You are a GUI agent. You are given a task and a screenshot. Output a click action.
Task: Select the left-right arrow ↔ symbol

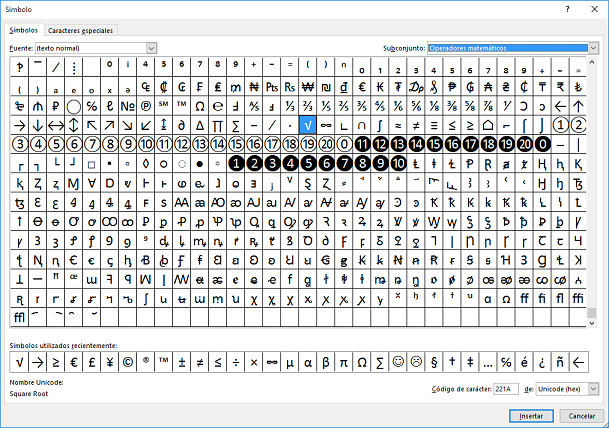(56, 125)
